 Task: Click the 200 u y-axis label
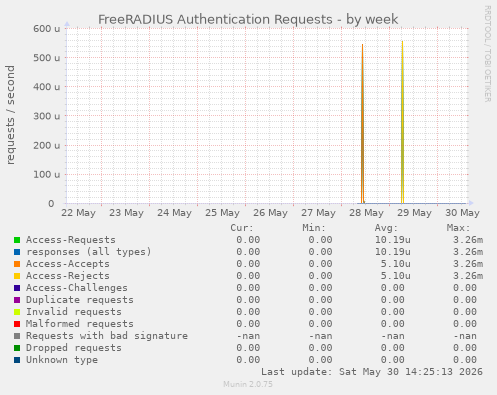[x=47, y=145]
